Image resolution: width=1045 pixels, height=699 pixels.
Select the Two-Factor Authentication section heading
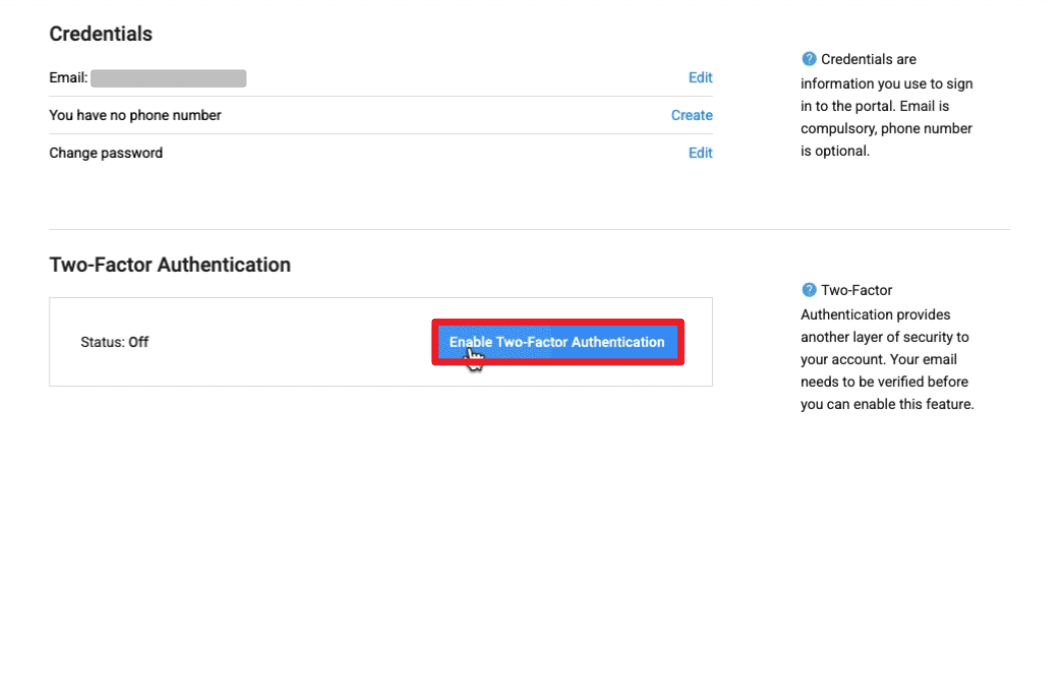point(170,265)
